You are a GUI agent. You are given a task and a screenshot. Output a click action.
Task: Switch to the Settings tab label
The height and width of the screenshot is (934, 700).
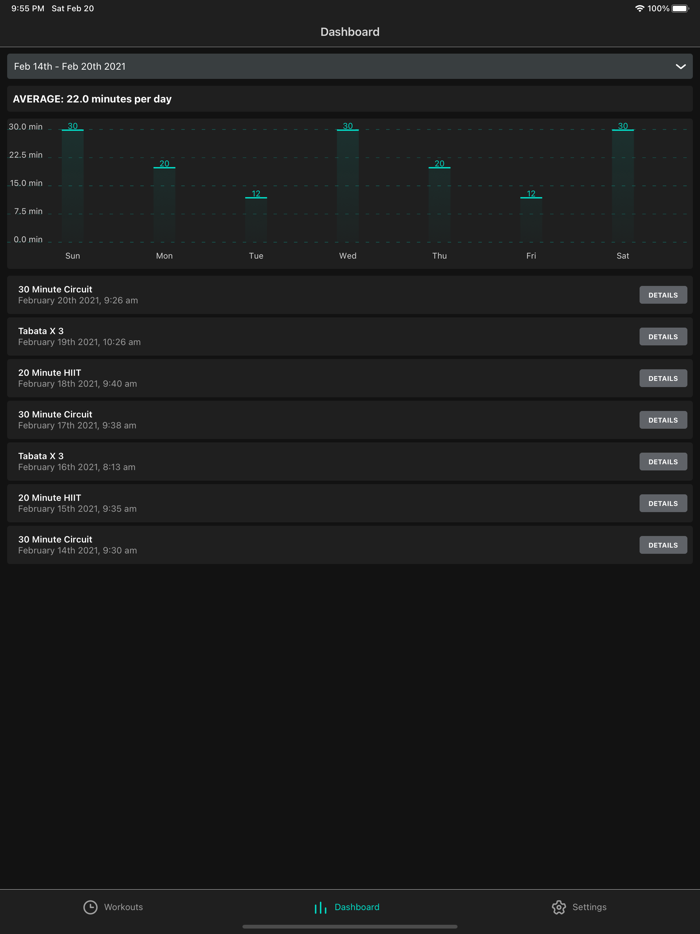(x=589, y=907)
